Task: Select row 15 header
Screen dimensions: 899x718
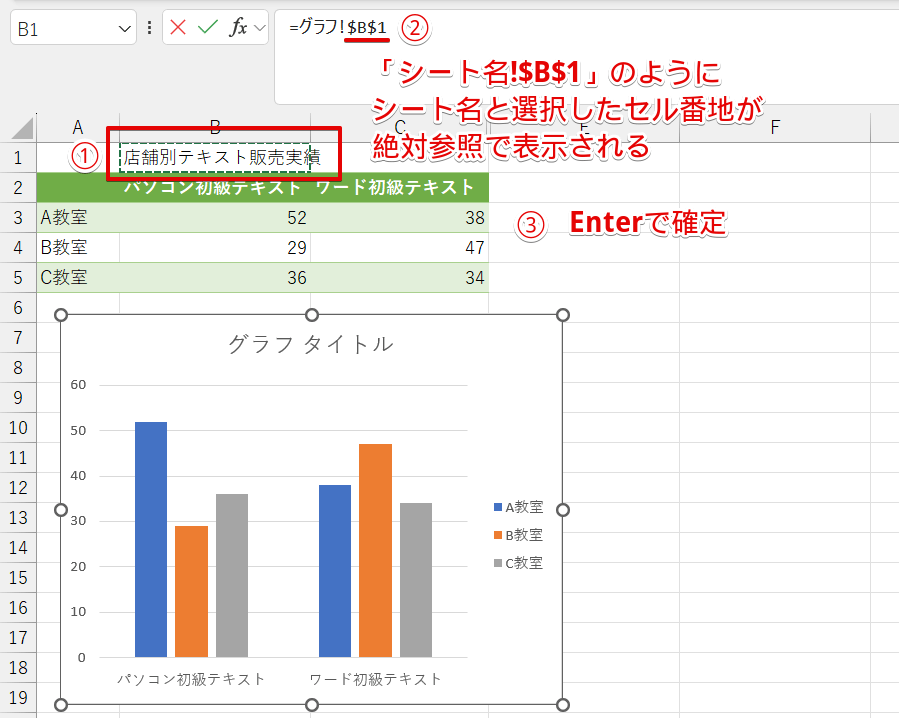Action: coord(18,577)
